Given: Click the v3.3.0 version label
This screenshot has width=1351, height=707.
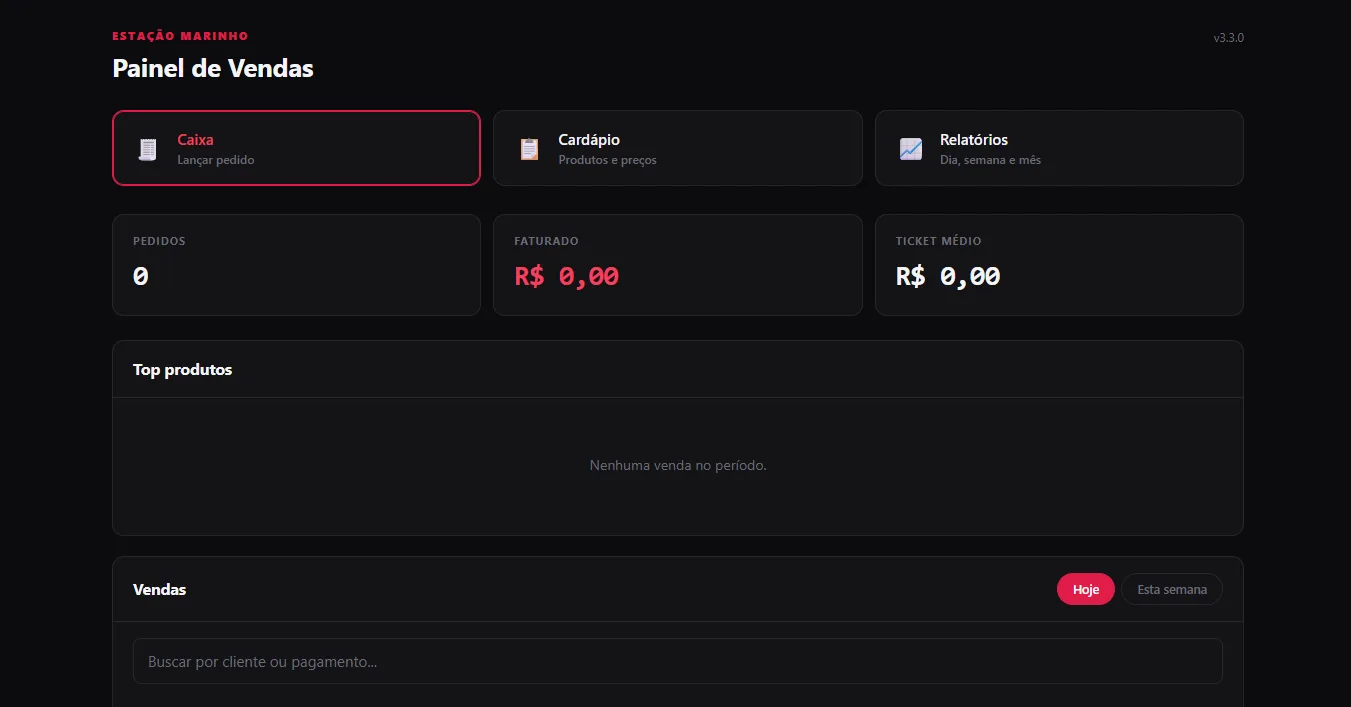Looking at the screenshot, I should (1229, 38).
